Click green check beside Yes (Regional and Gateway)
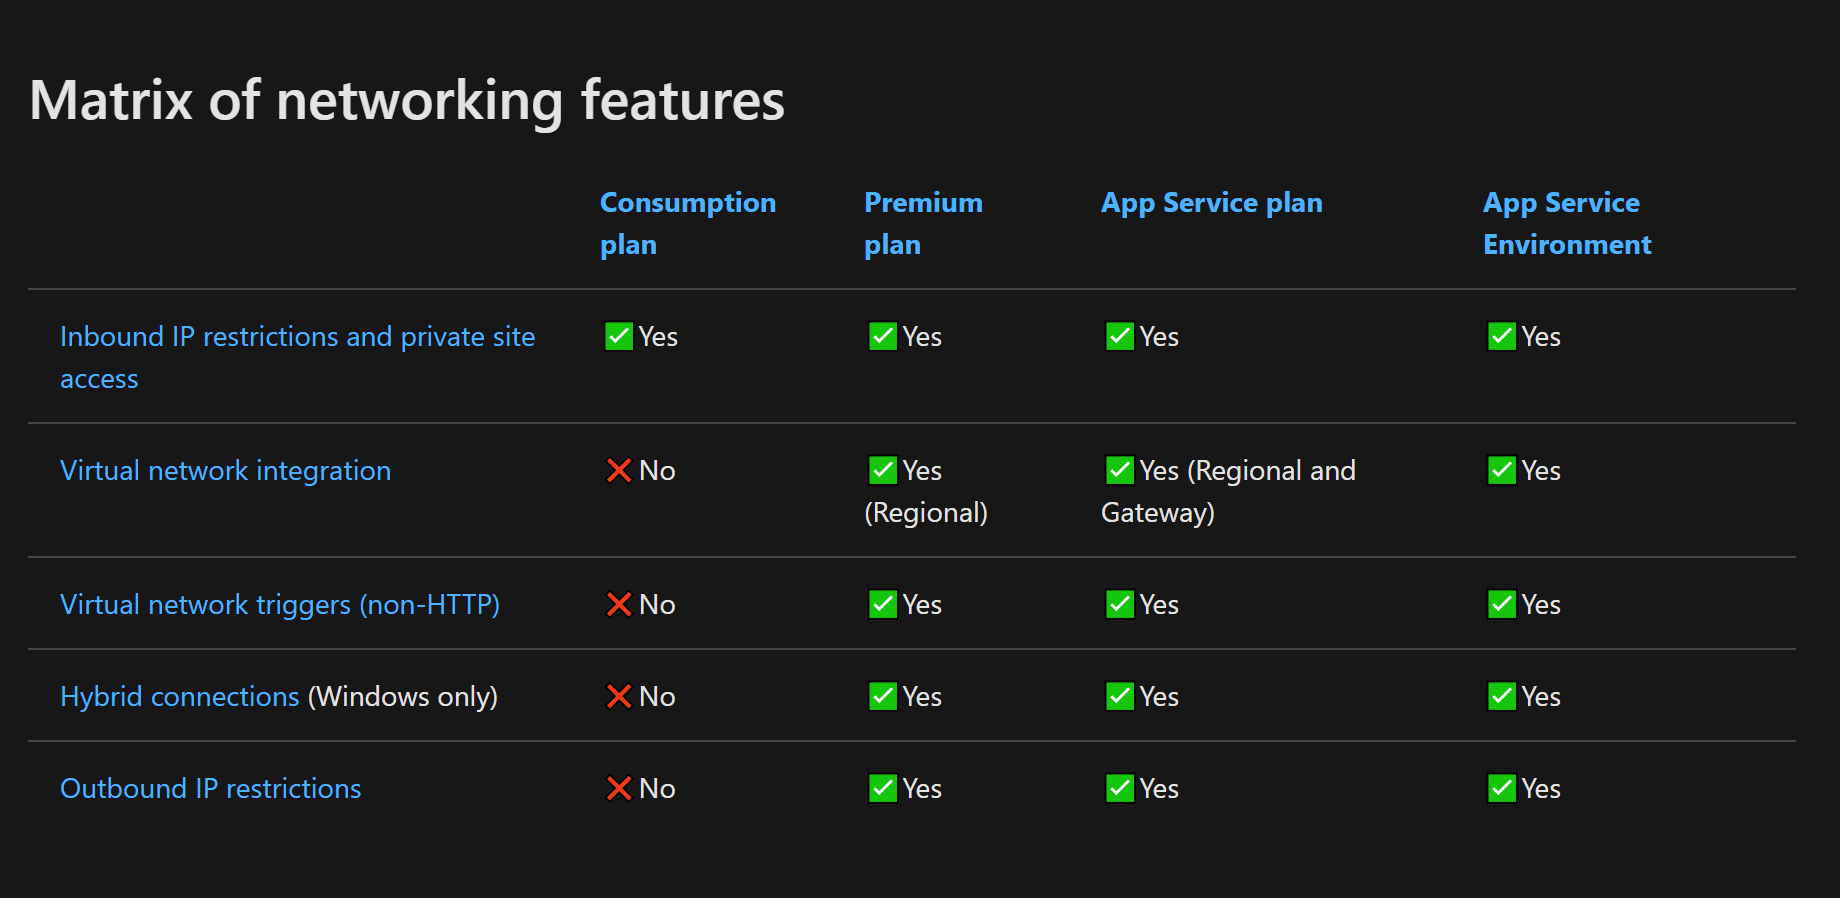The height and width of the screenshot is (898, 1840). coord(1120,470)
